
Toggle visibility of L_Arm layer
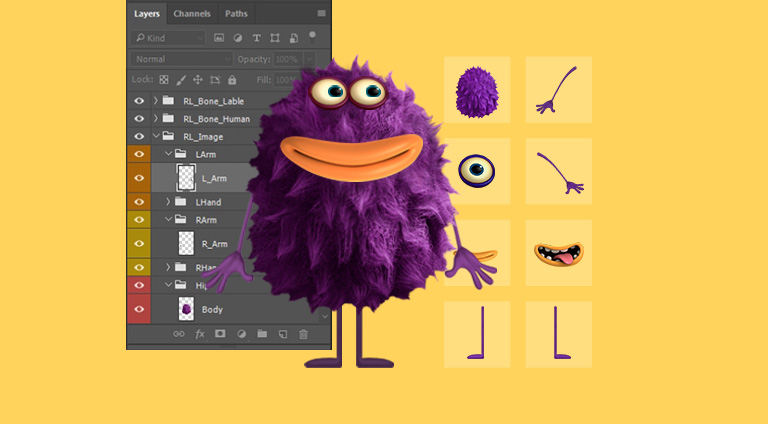point(139,178)
